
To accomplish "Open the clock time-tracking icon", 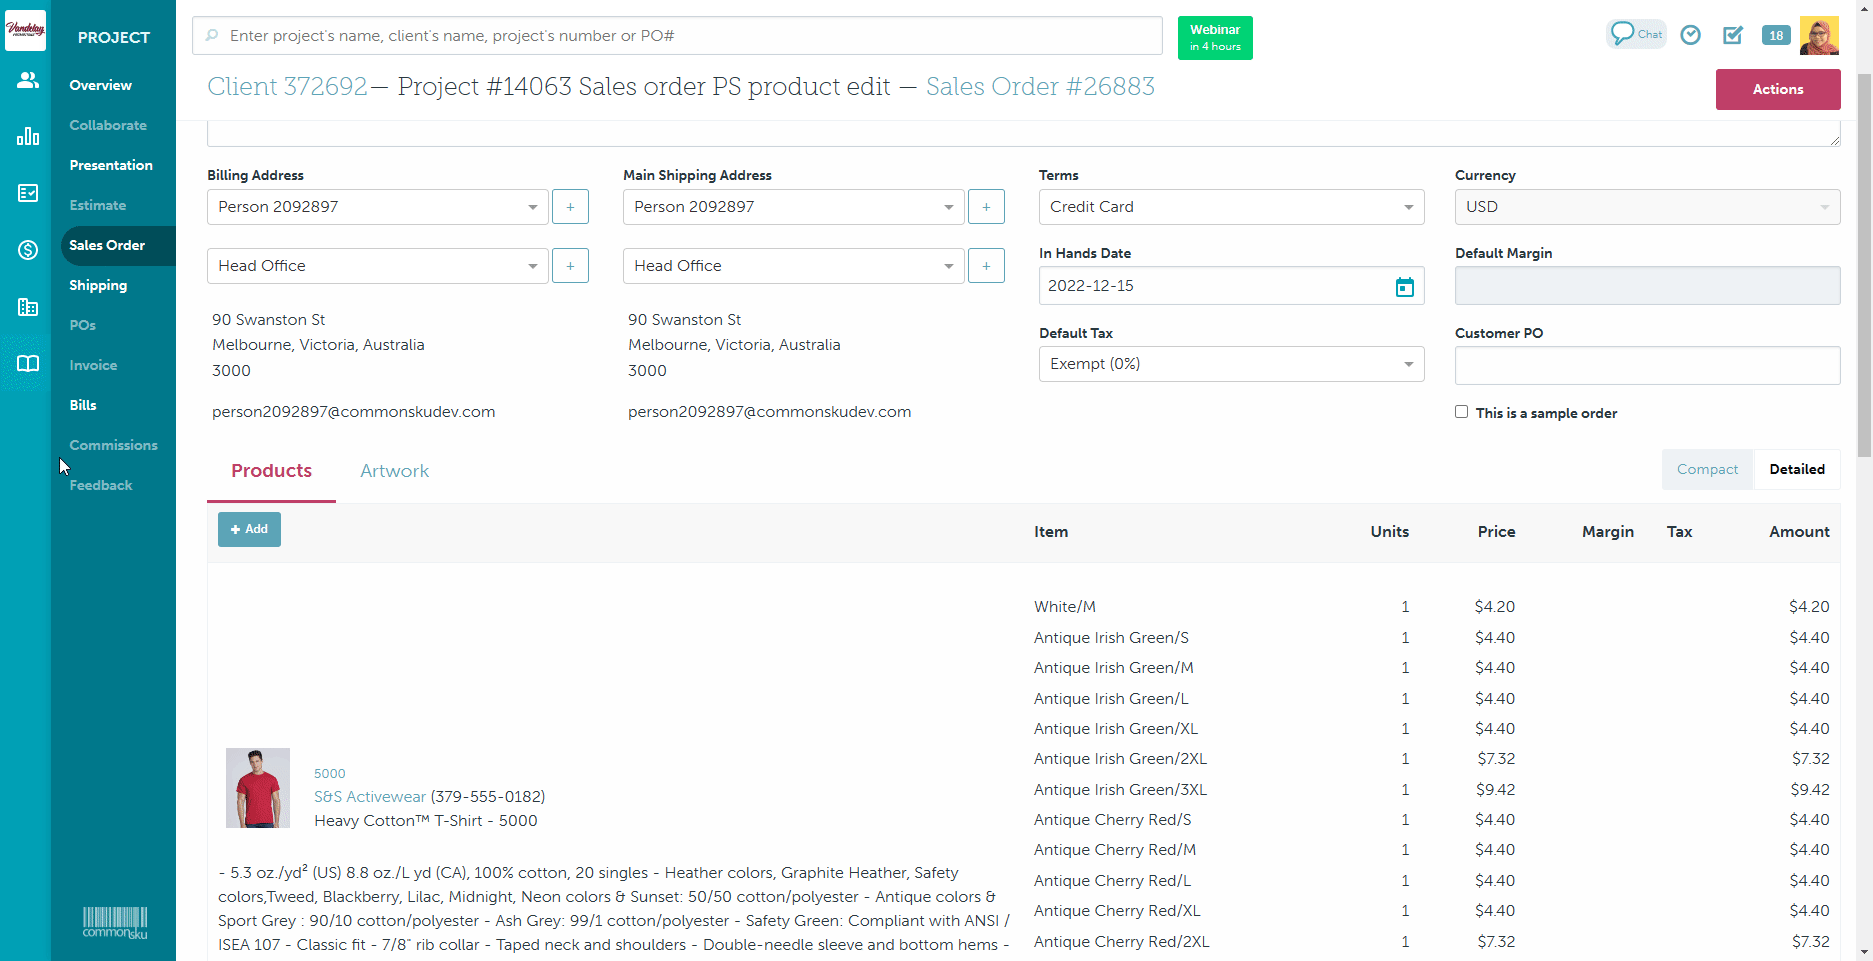I will coord(1691,34).
